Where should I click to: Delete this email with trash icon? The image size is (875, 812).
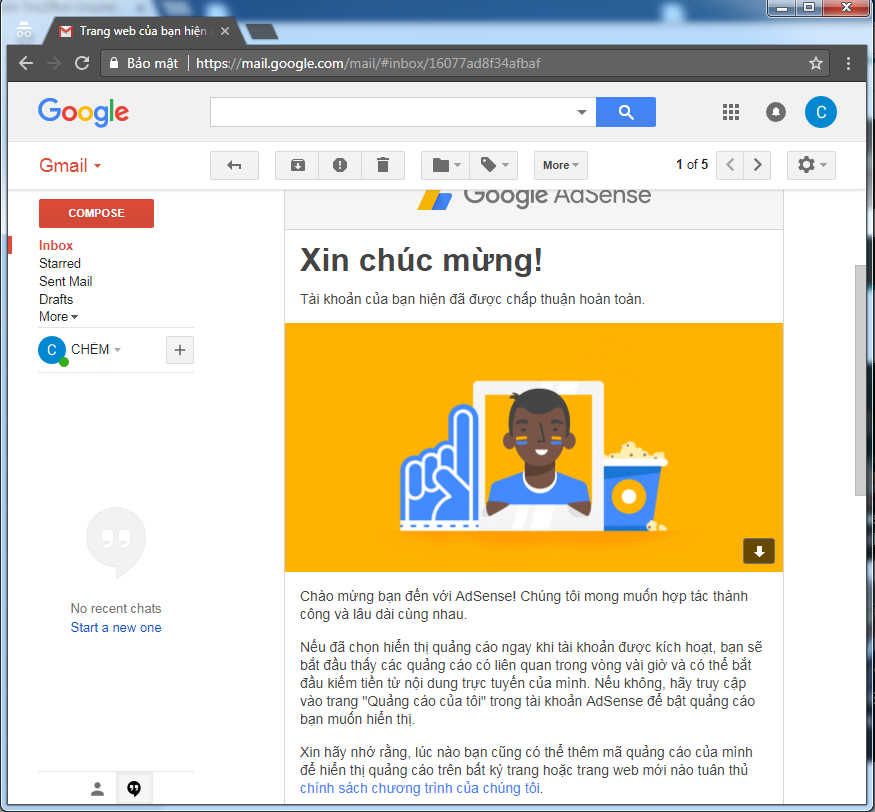383,165
